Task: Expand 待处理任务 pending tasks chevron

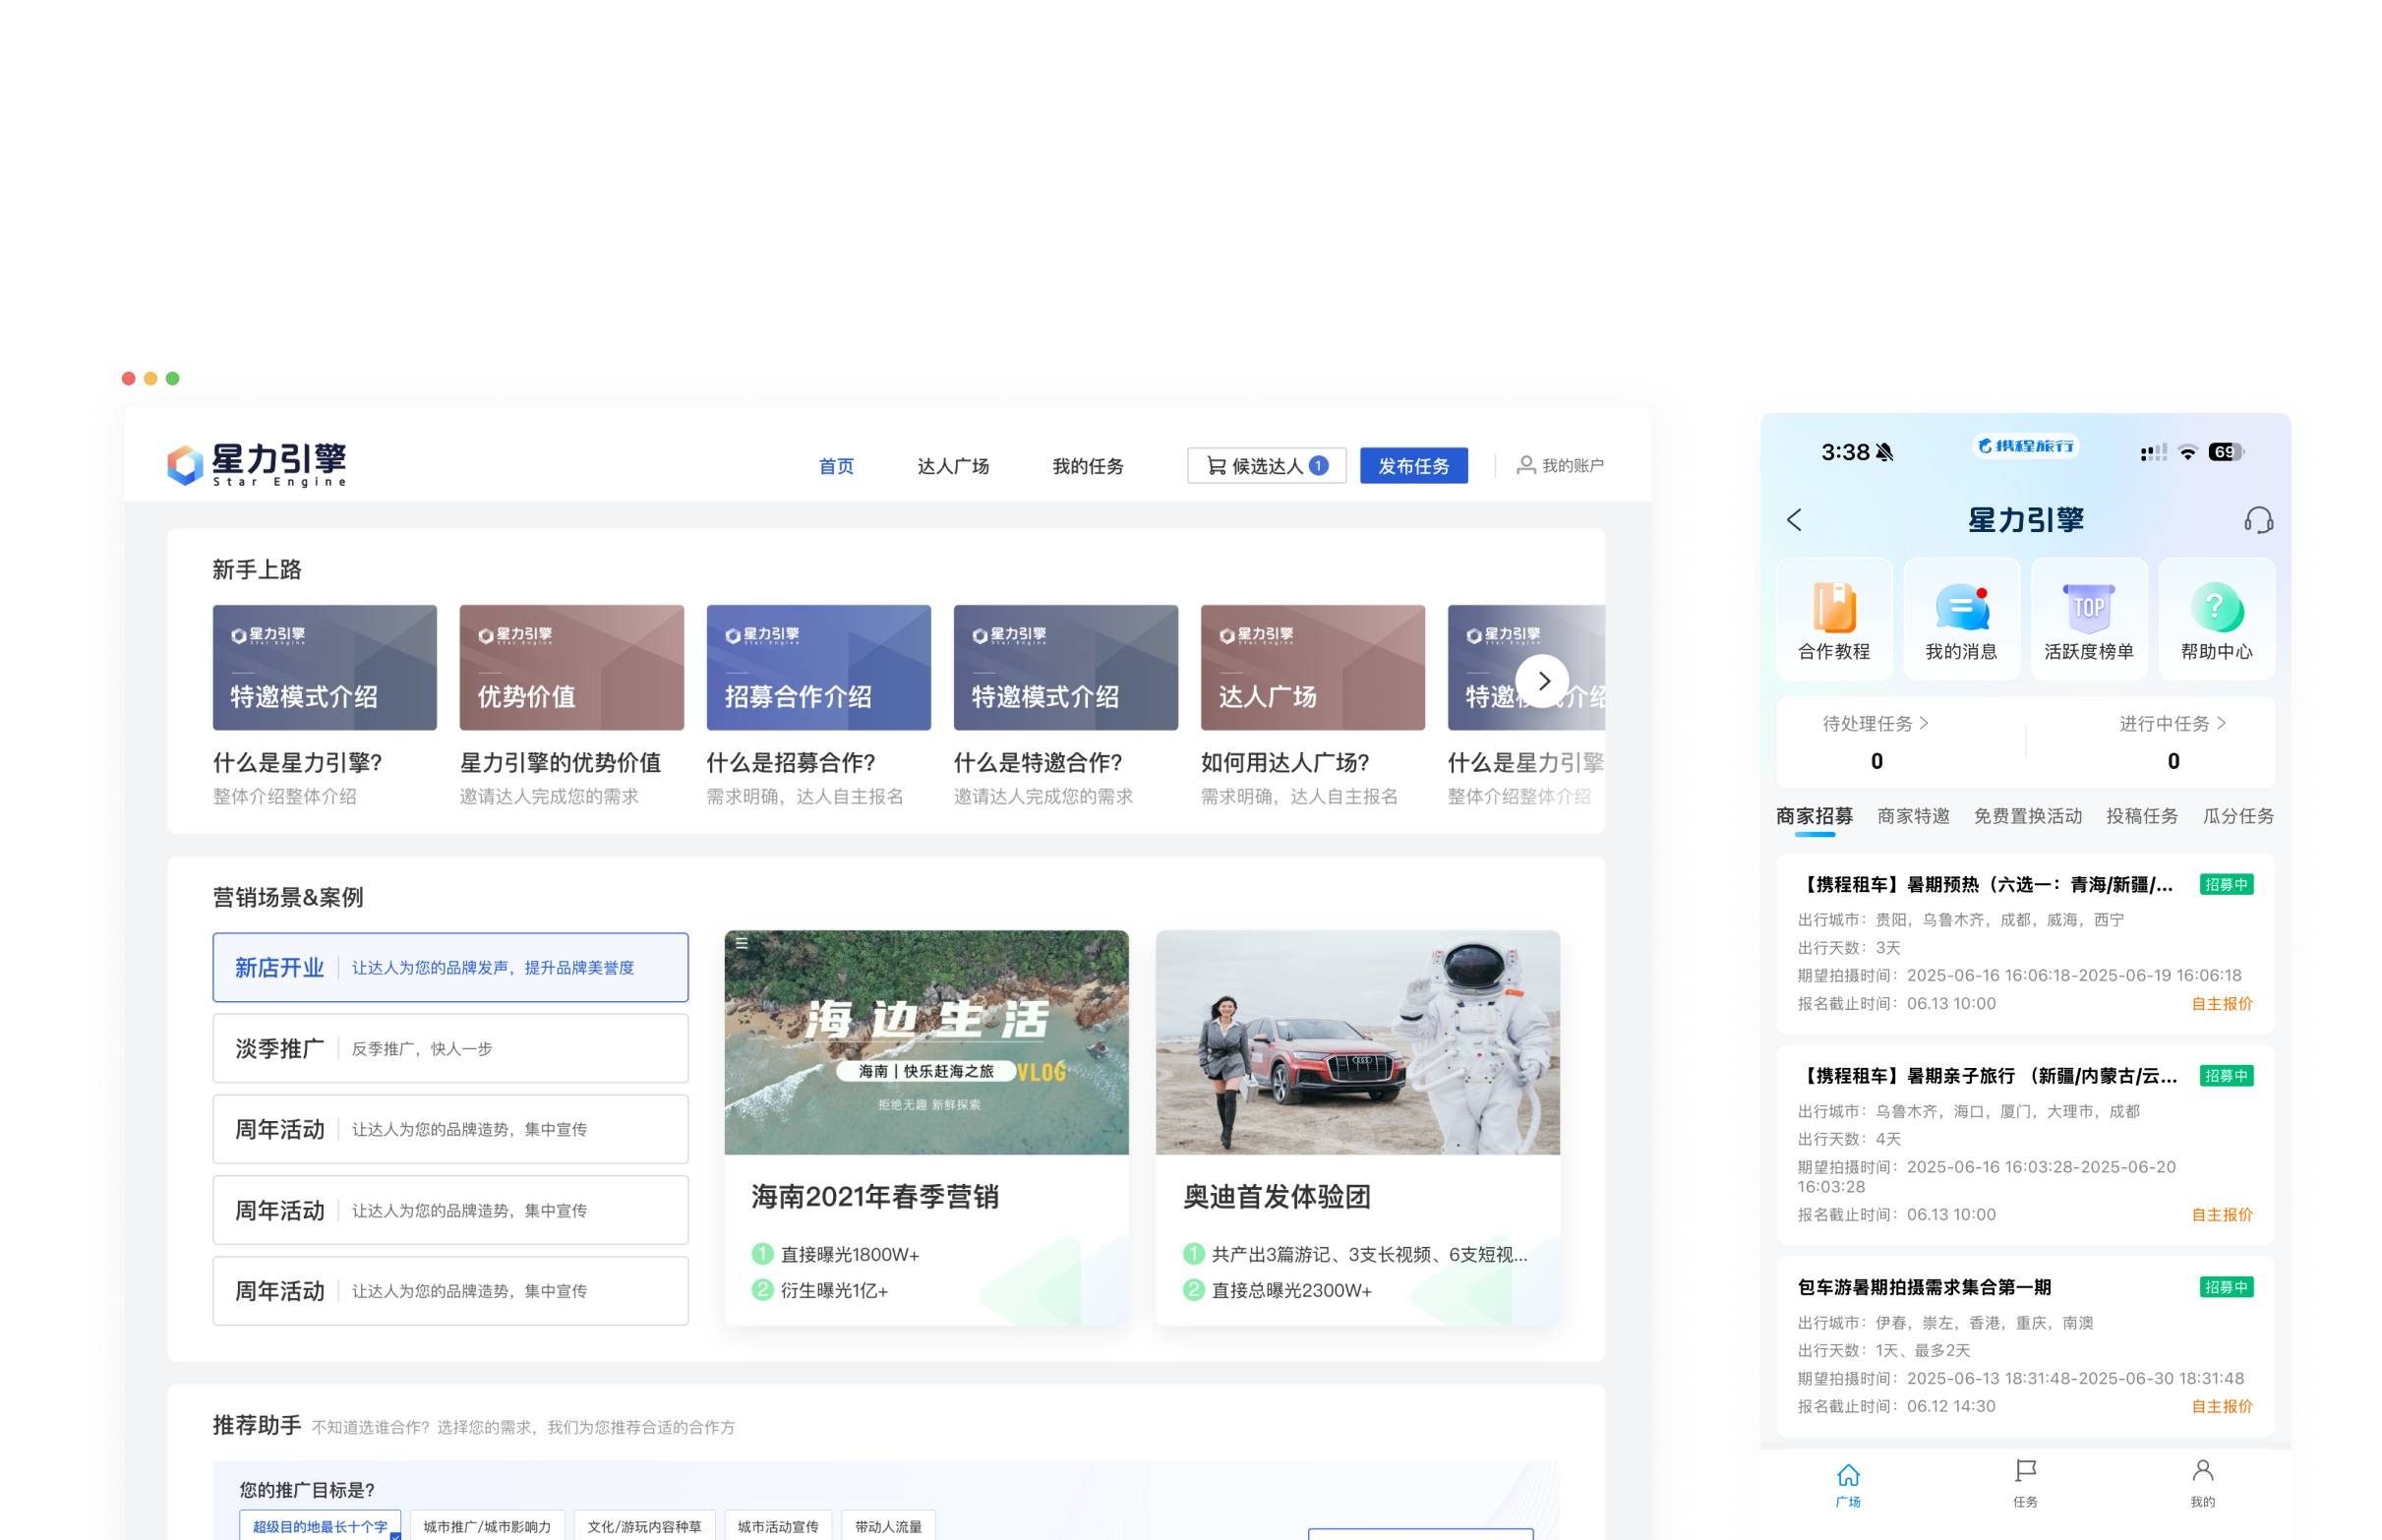Action: pos(1923,723)
